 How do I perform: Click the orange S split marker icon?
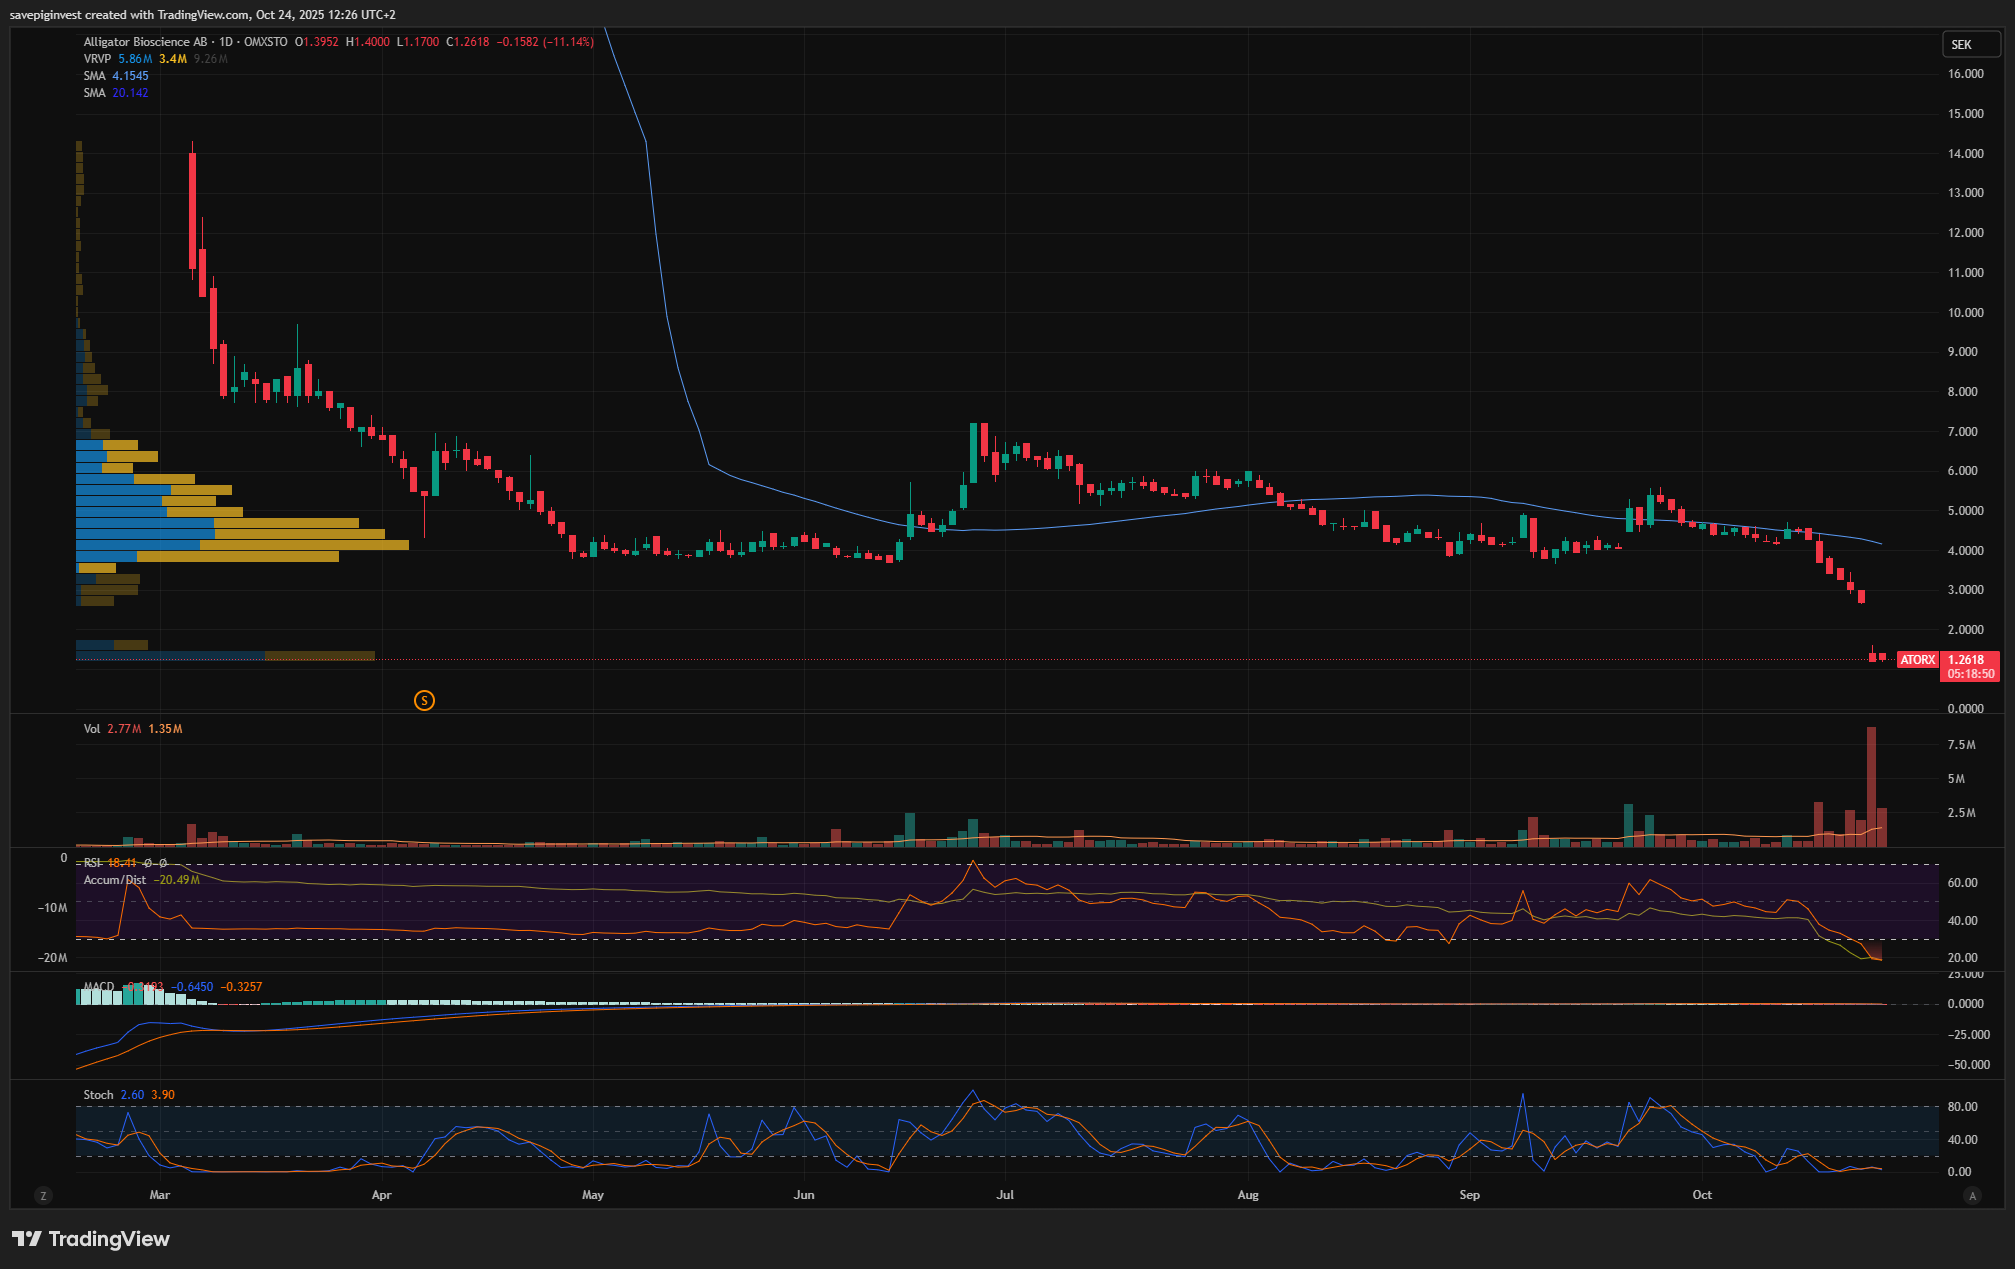point(424,700)
